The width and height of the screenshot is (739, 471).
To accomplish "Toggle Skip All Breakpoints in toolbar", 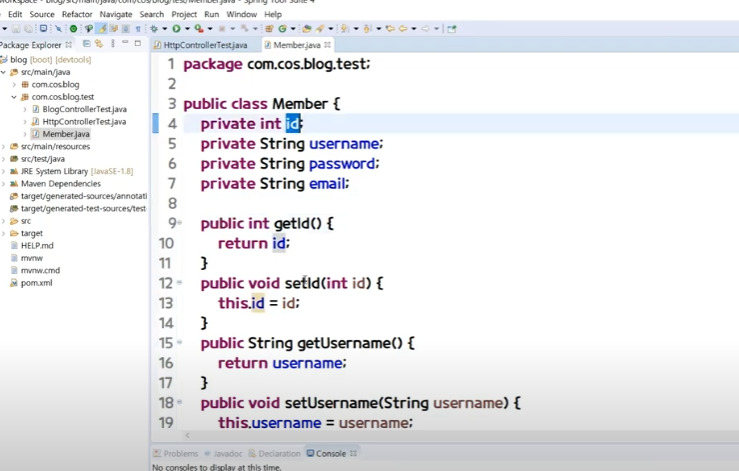I will 58,29.
